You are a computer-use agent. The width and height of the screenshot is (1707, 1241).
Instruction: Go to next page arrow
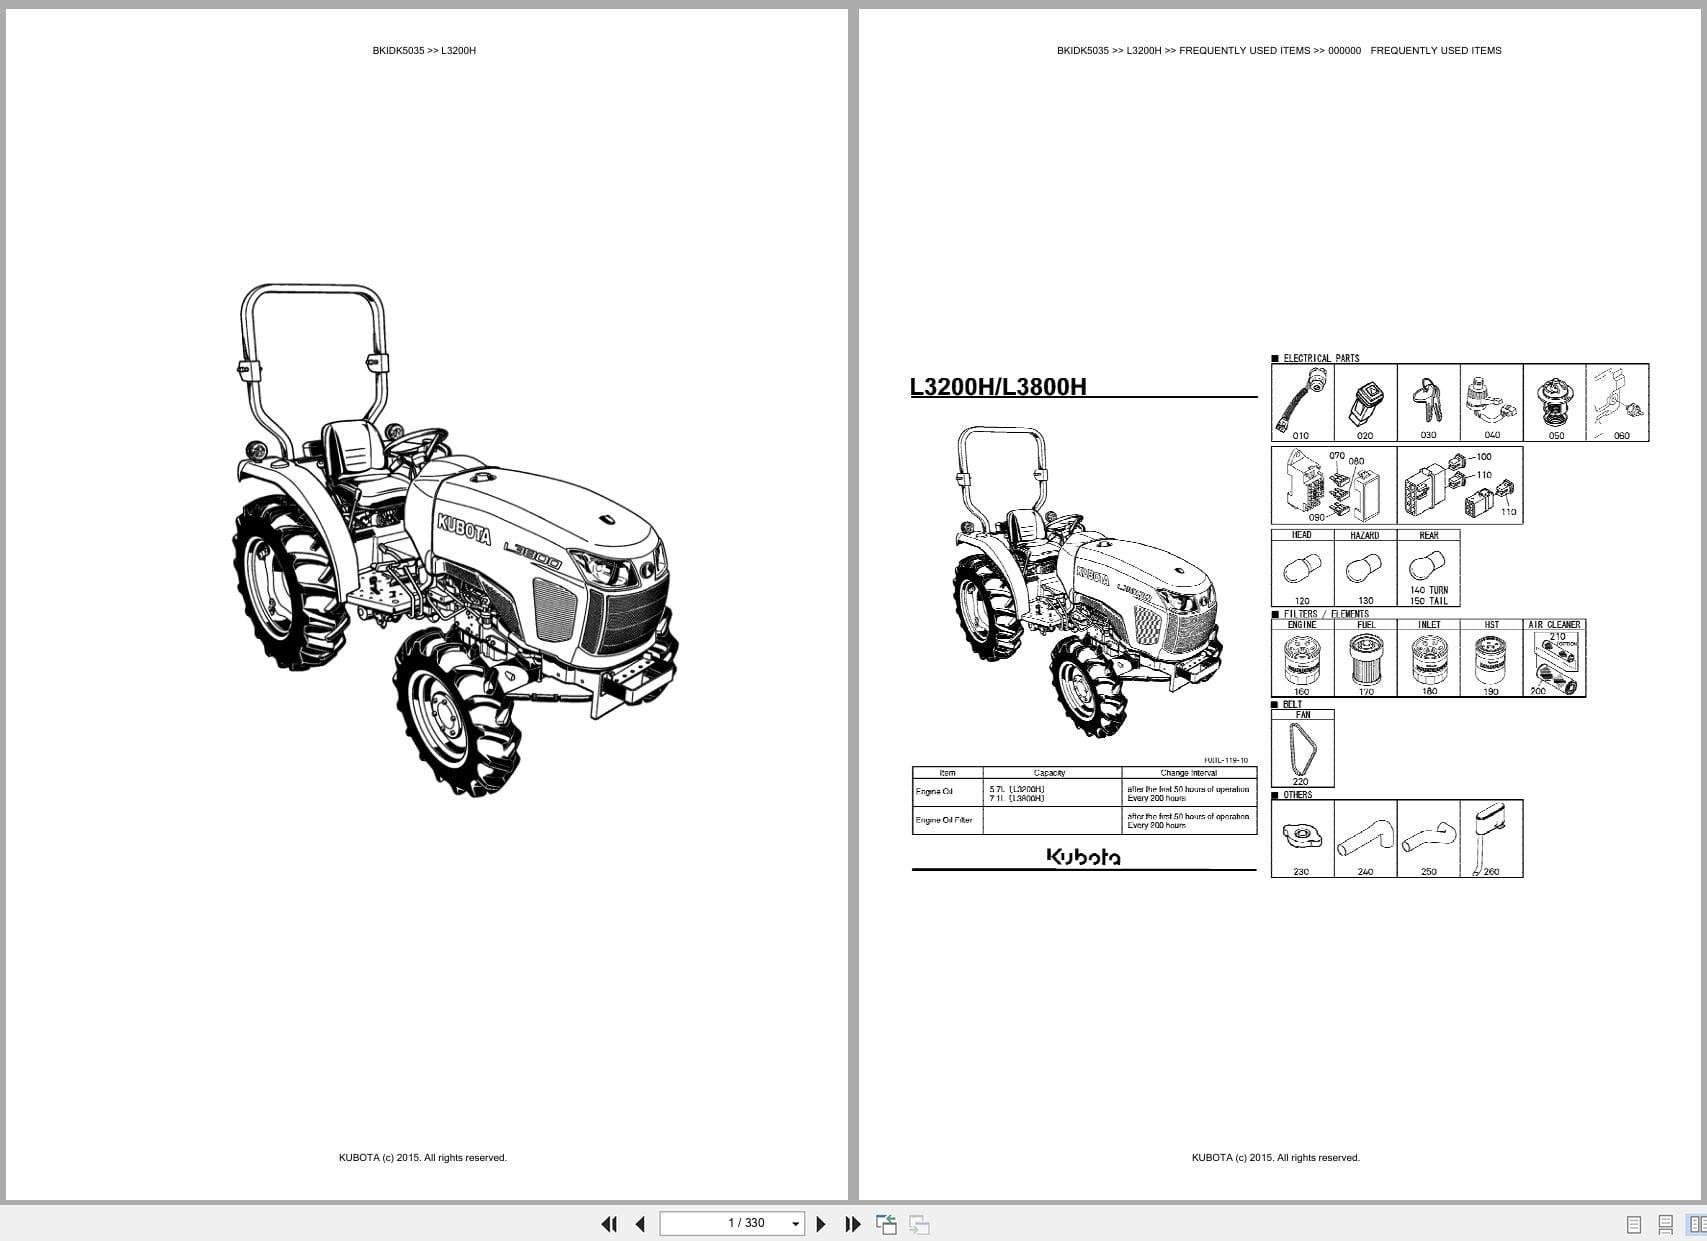point(821,1224)
